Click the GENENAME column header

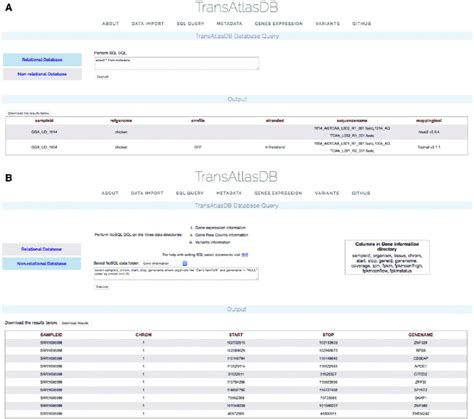pyautogui.click(x=421, y=335)
